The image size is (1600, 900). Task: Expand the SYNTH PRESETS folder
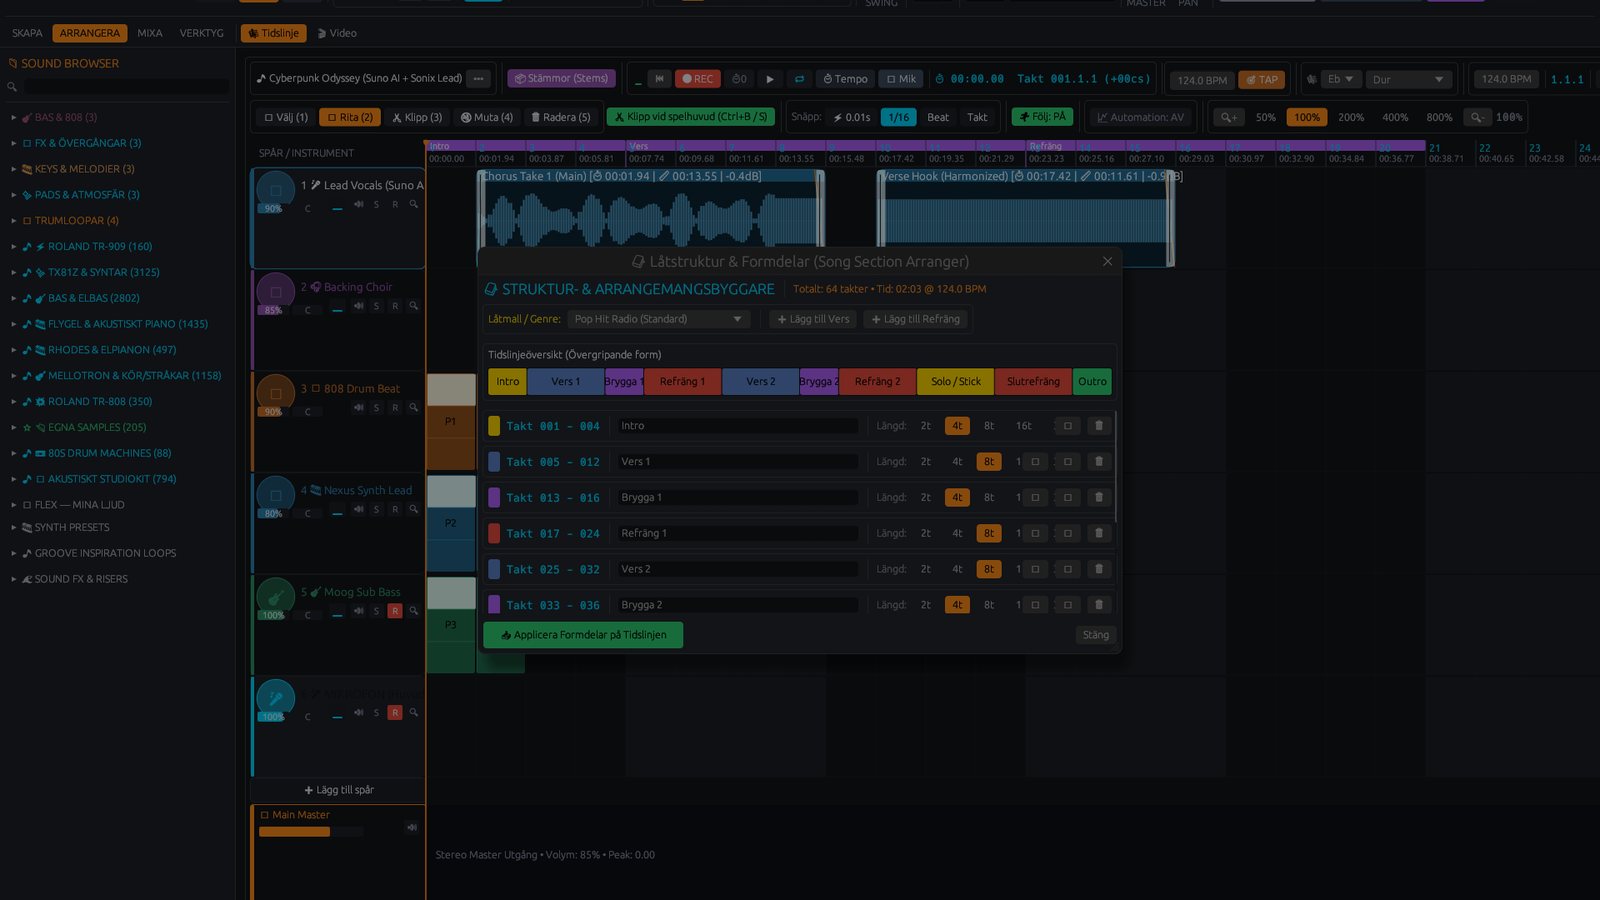pos(14,528)
